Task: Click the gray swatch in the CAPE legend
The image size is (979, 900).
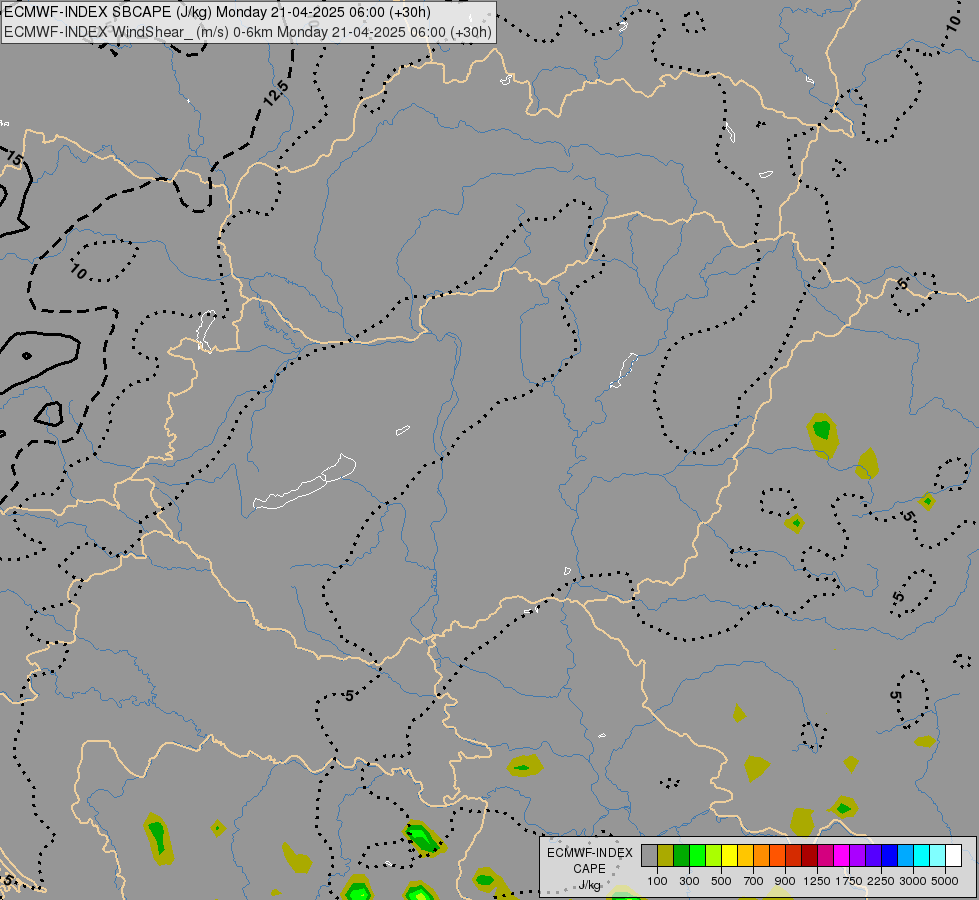Action: point(649,856)
